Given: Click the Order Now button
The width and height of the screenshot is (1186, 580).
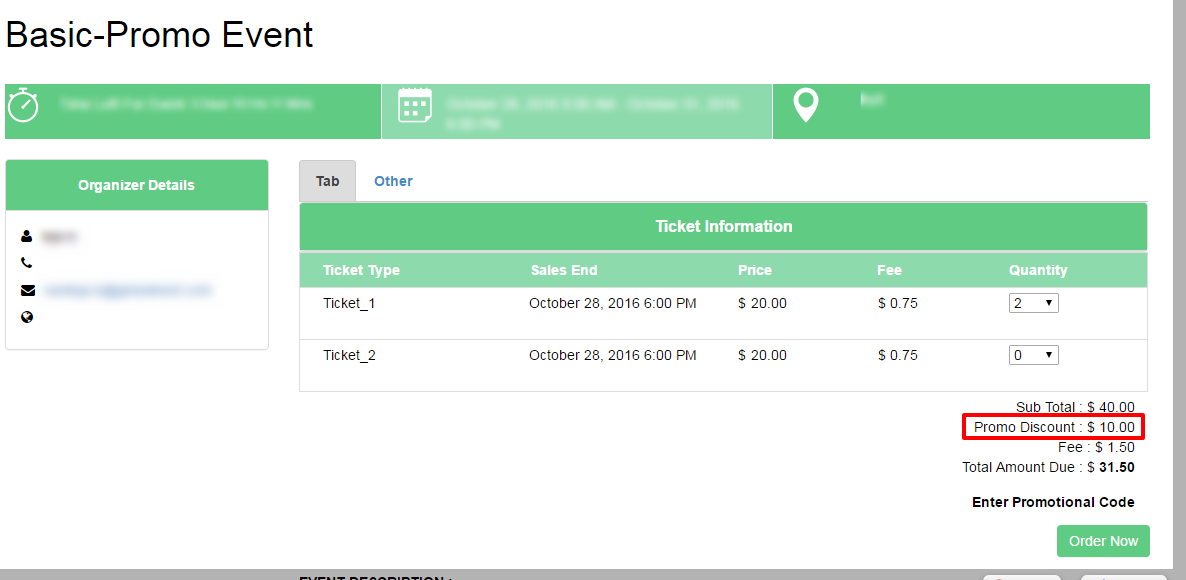Looking at the screenshot, I should (1103, 541).
